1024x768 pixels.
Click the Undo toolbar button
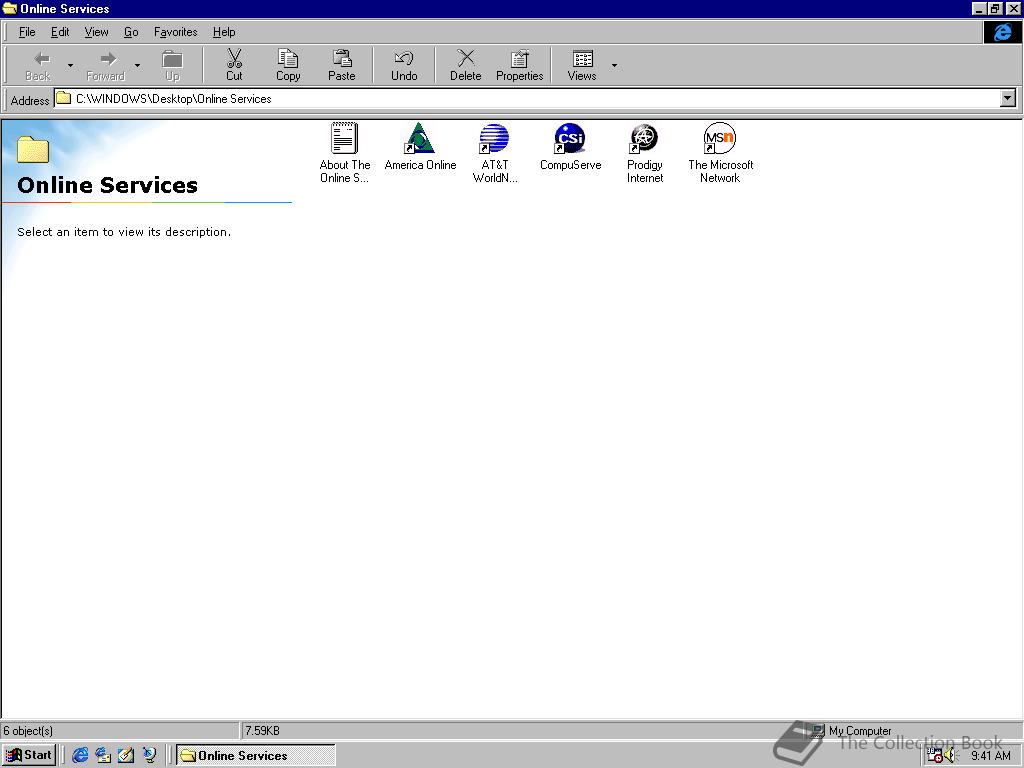tap(404, 65)
